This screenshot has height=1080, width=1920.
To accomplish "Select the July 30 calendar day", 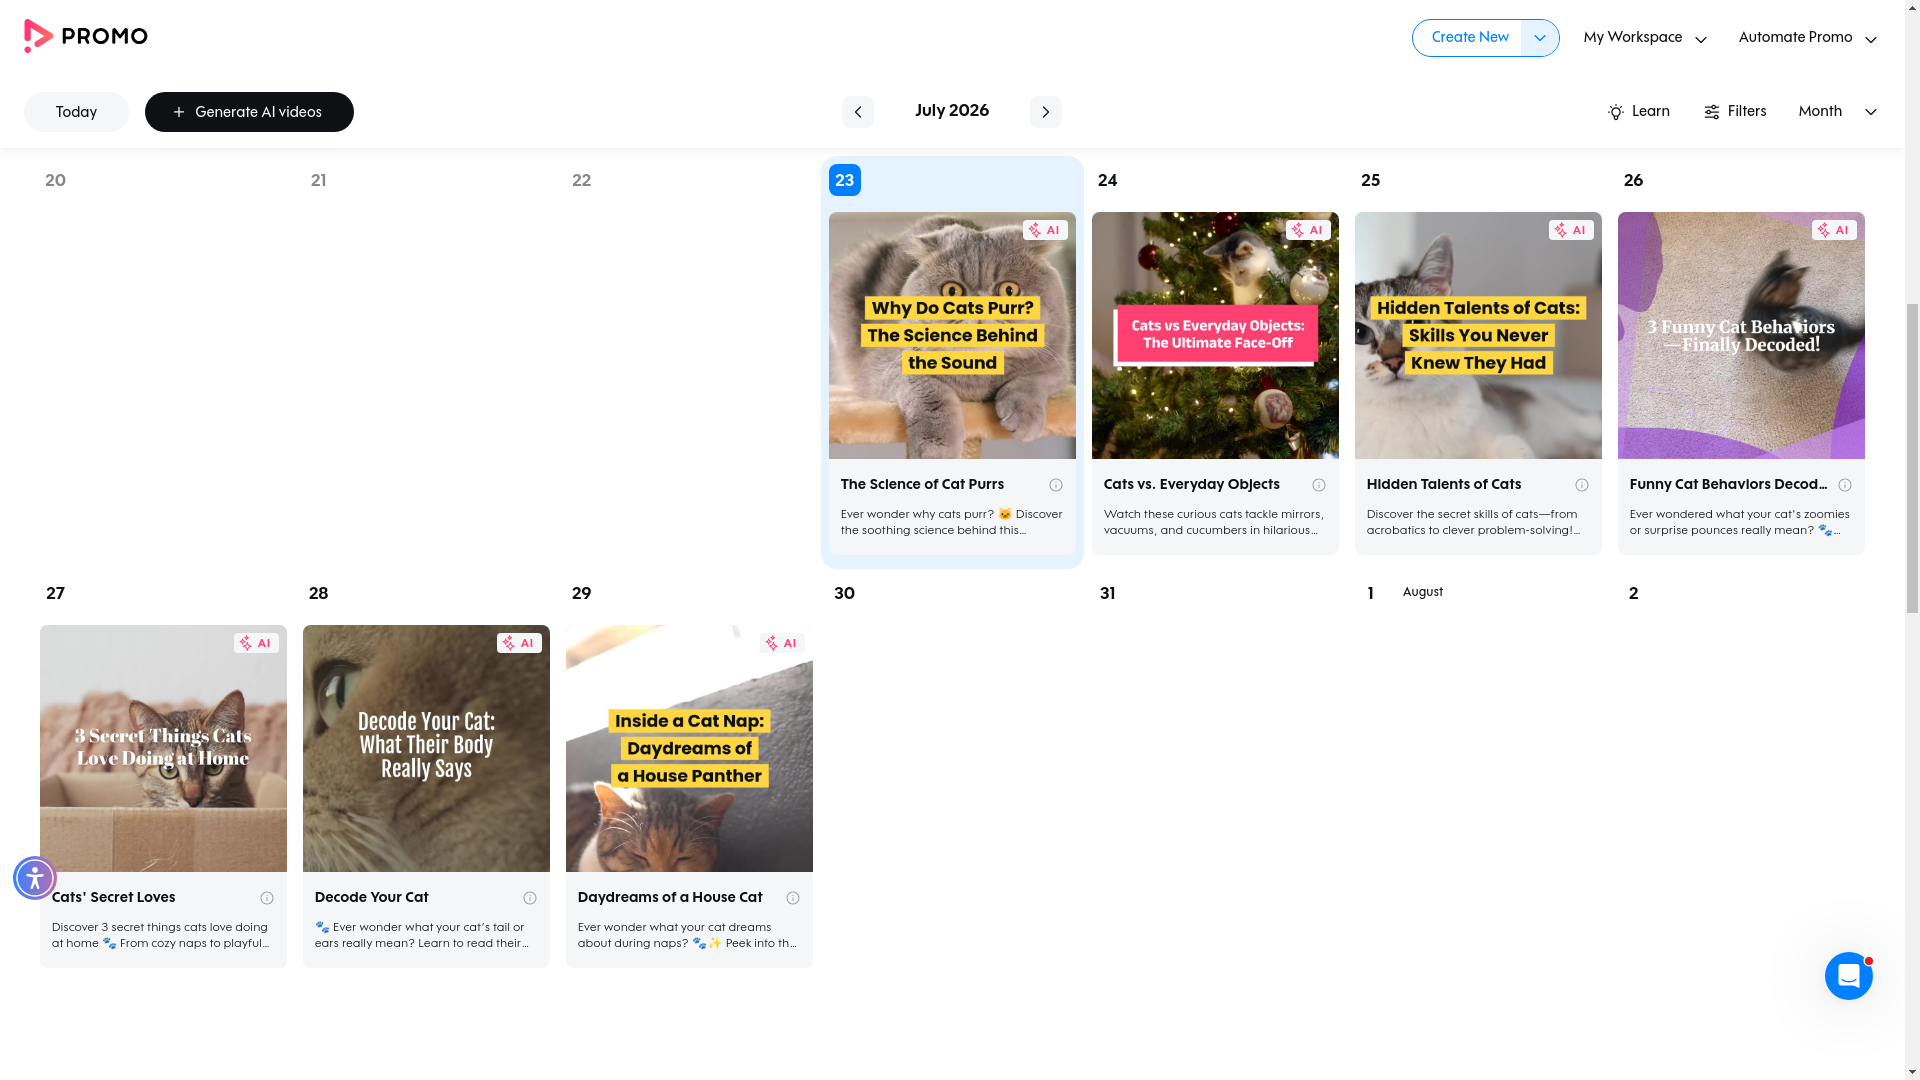I will 951,776.
